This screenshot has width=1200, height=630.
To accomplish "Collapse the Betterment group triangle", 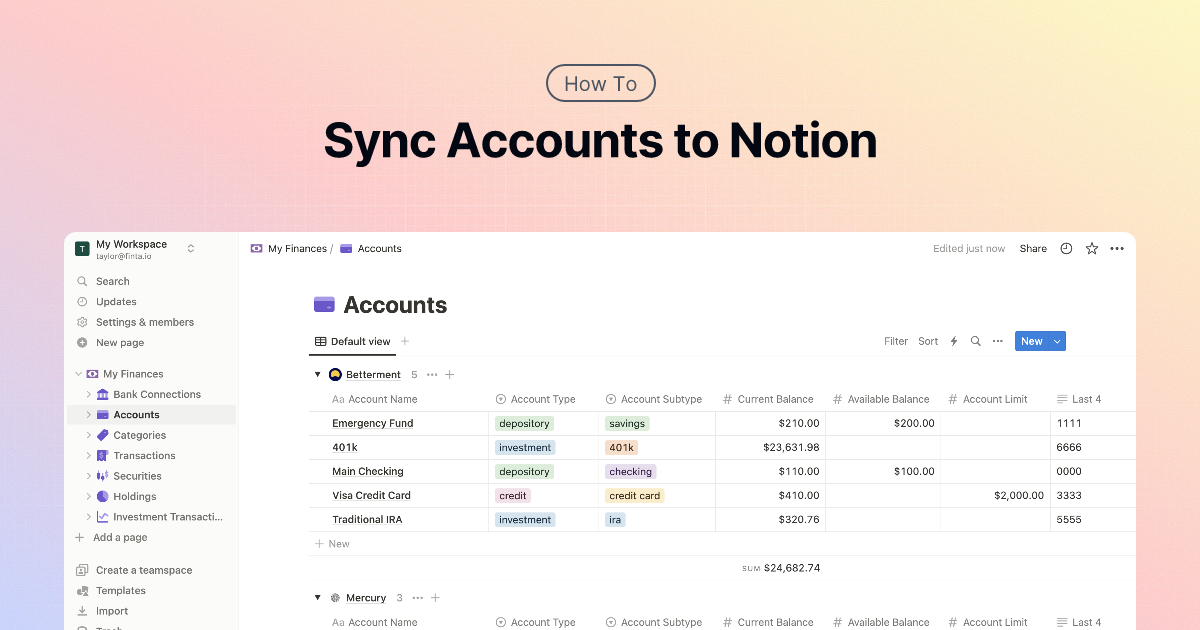I will pyautogui.click(x=317, y=374).
